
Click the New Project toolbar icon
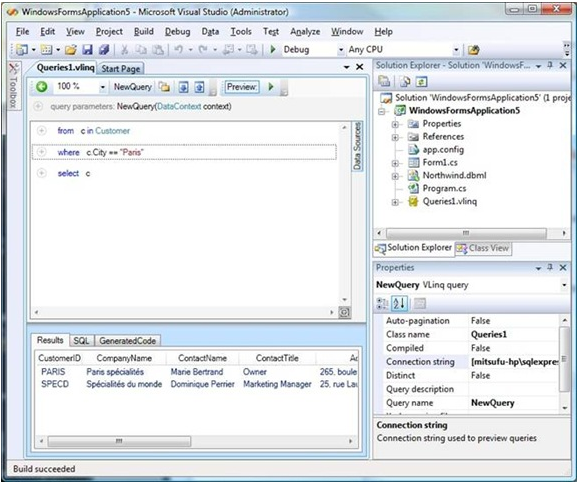pyautogui.click(x=22, y=50)
